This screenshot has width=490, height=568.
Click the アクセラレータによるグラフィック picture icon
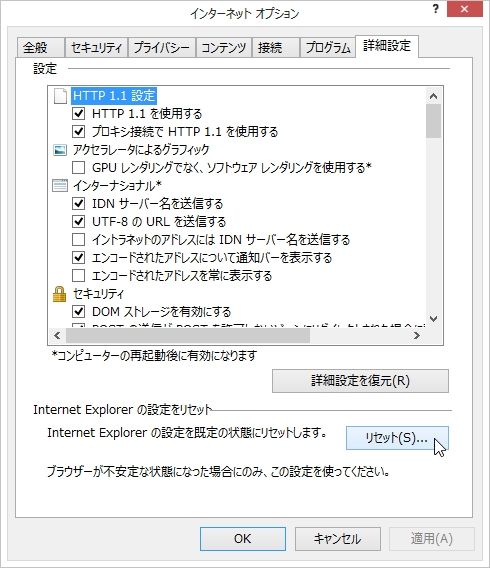pyautogui.click(x=60, y=150)
